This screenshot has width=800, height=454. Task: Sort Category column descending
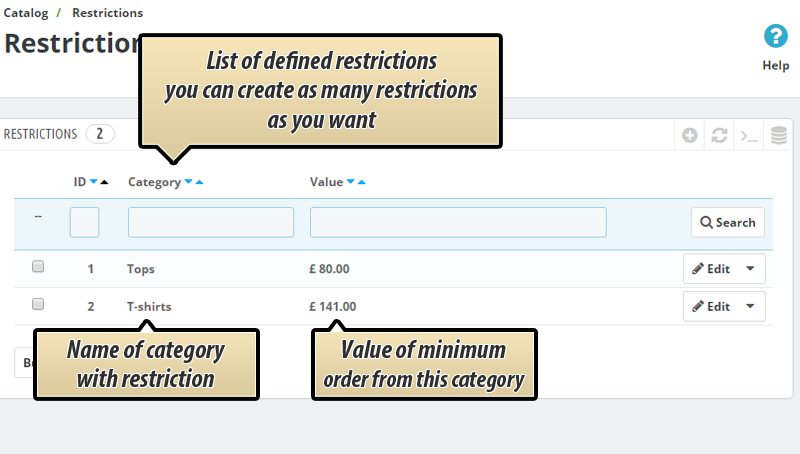coord(188,182)
